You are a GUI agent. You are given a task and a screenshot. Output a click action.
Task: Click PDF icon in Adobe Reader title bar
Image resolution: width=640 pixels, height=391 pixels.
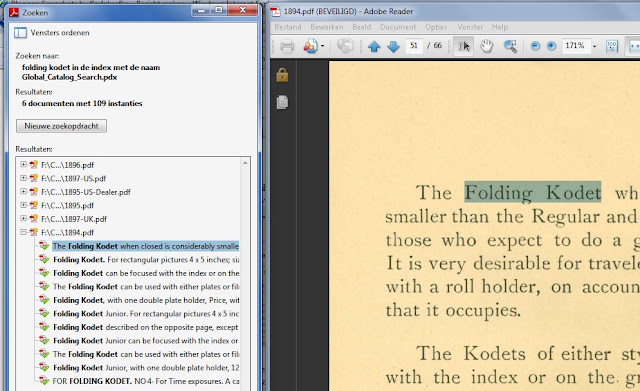point(276,11)
